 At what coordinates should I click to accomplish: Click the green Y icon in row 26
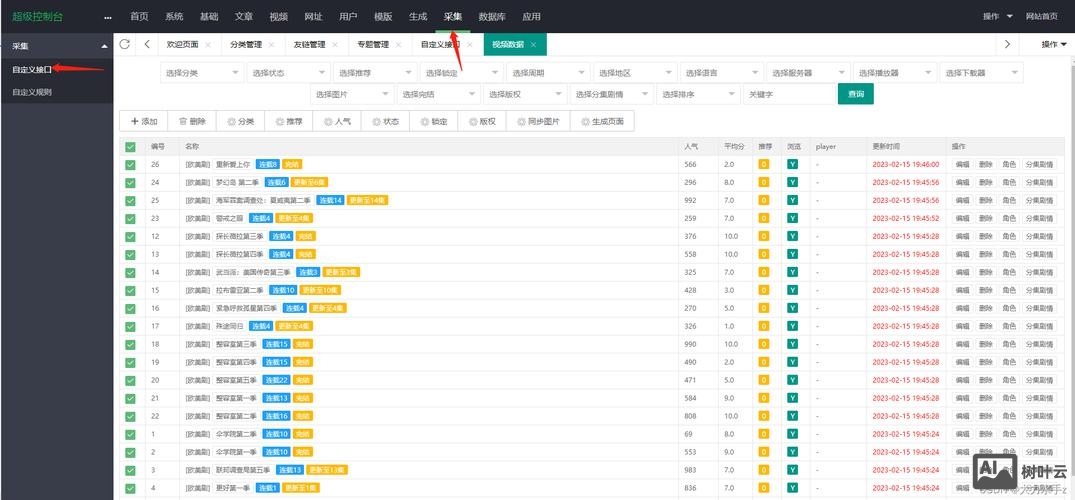[x=793, y=165]
